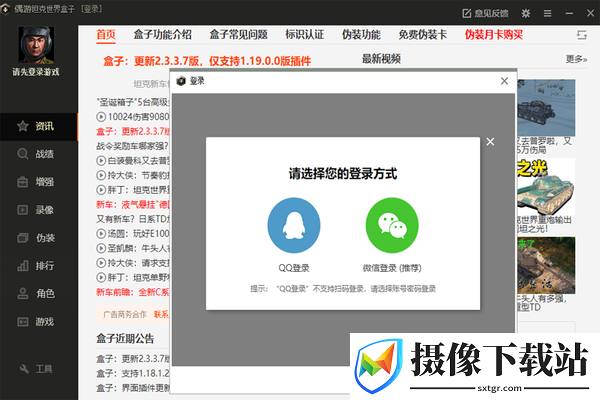This screenshot has height=400, width=600.
Task: Open the 之光 tank video thumbnail
Action: coord(546,186)
